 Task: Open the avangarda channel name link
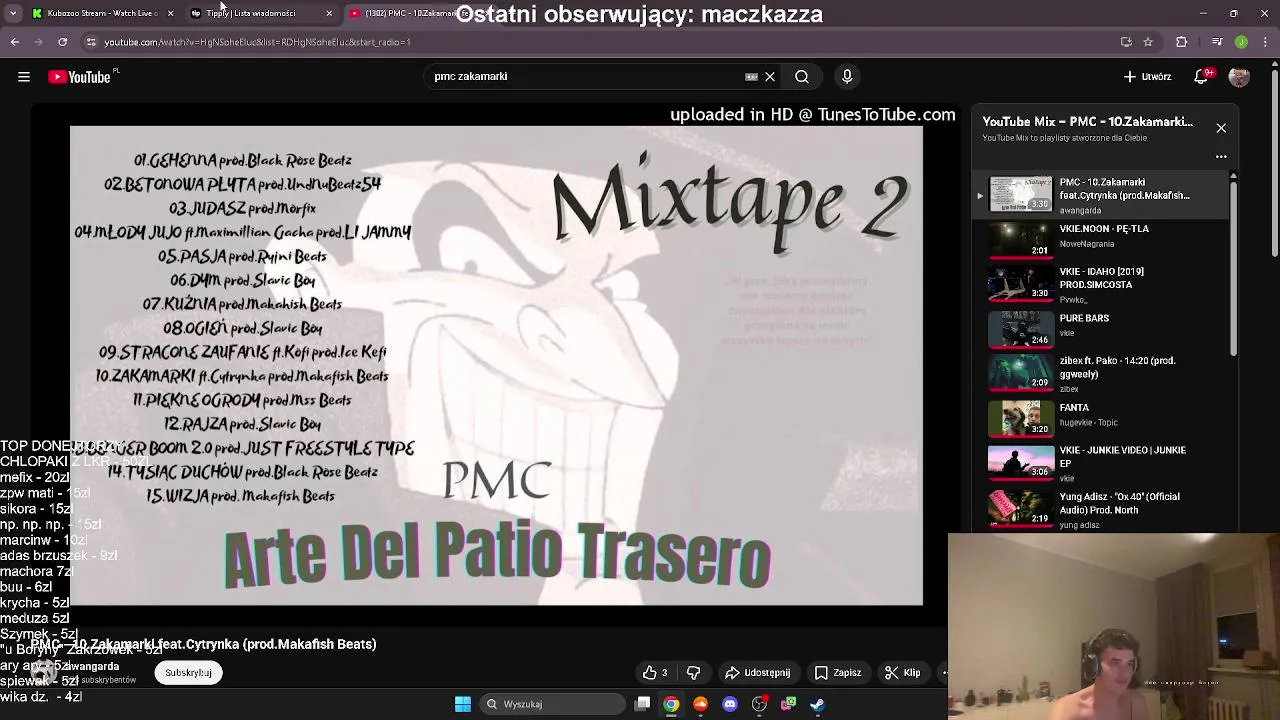click(x=94, y=666)
